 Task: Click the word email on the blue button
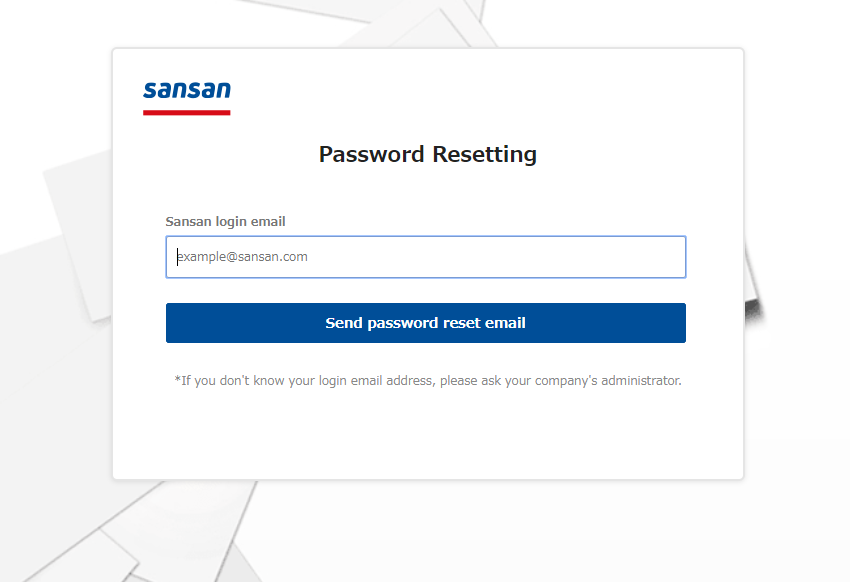pyautogui.click(x=505, y=323)
